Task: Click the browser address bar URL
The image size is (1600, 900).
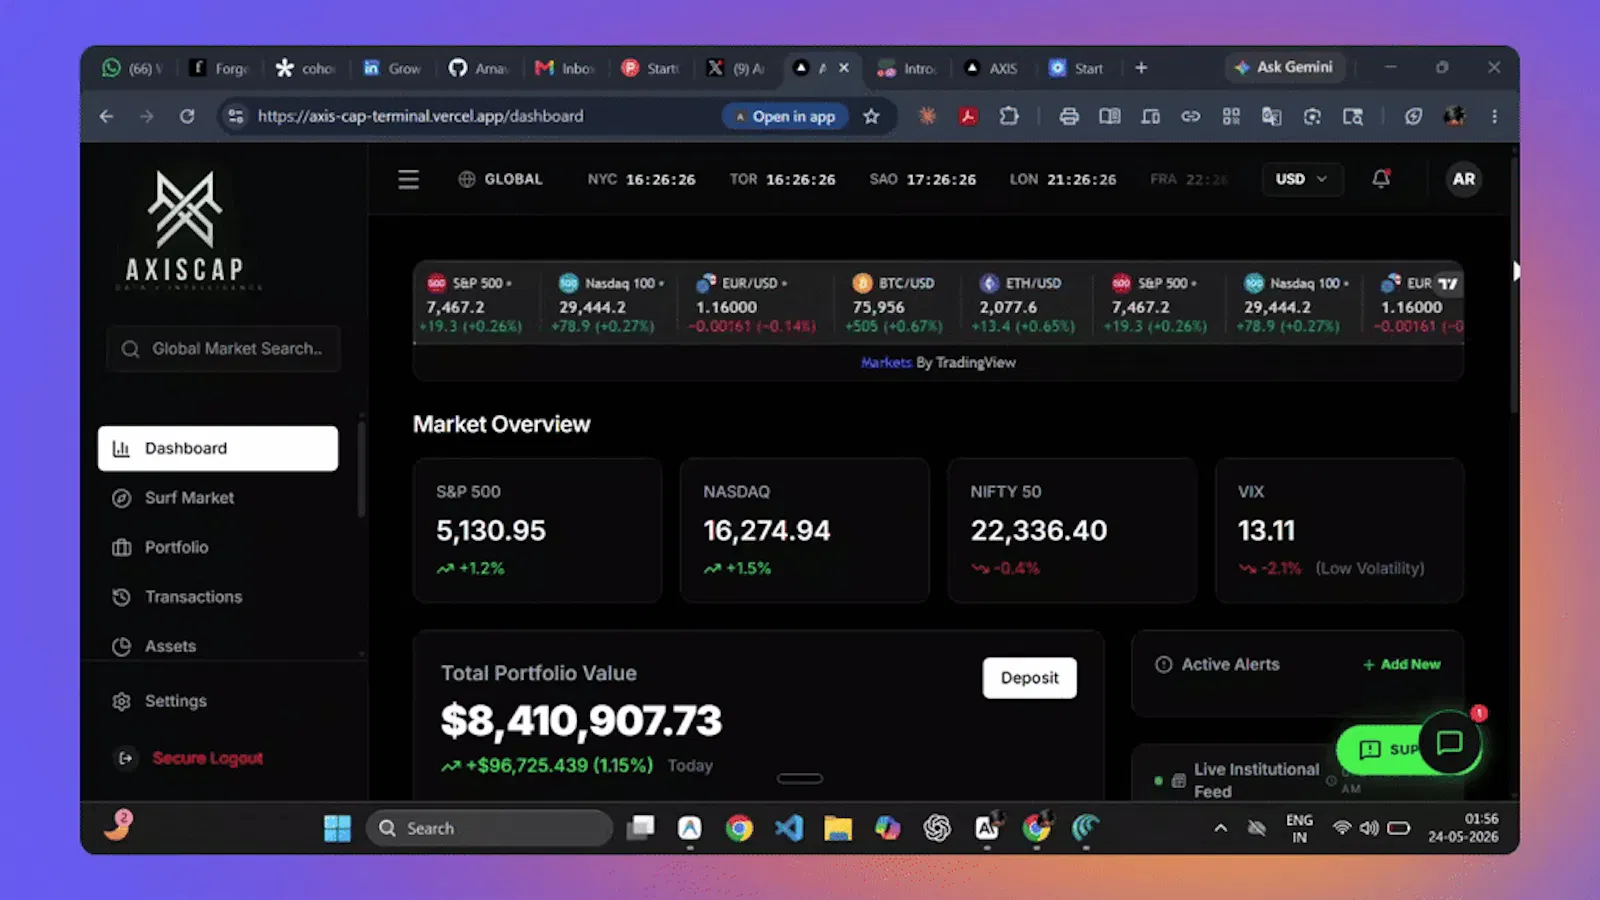Action: (420, 116)
